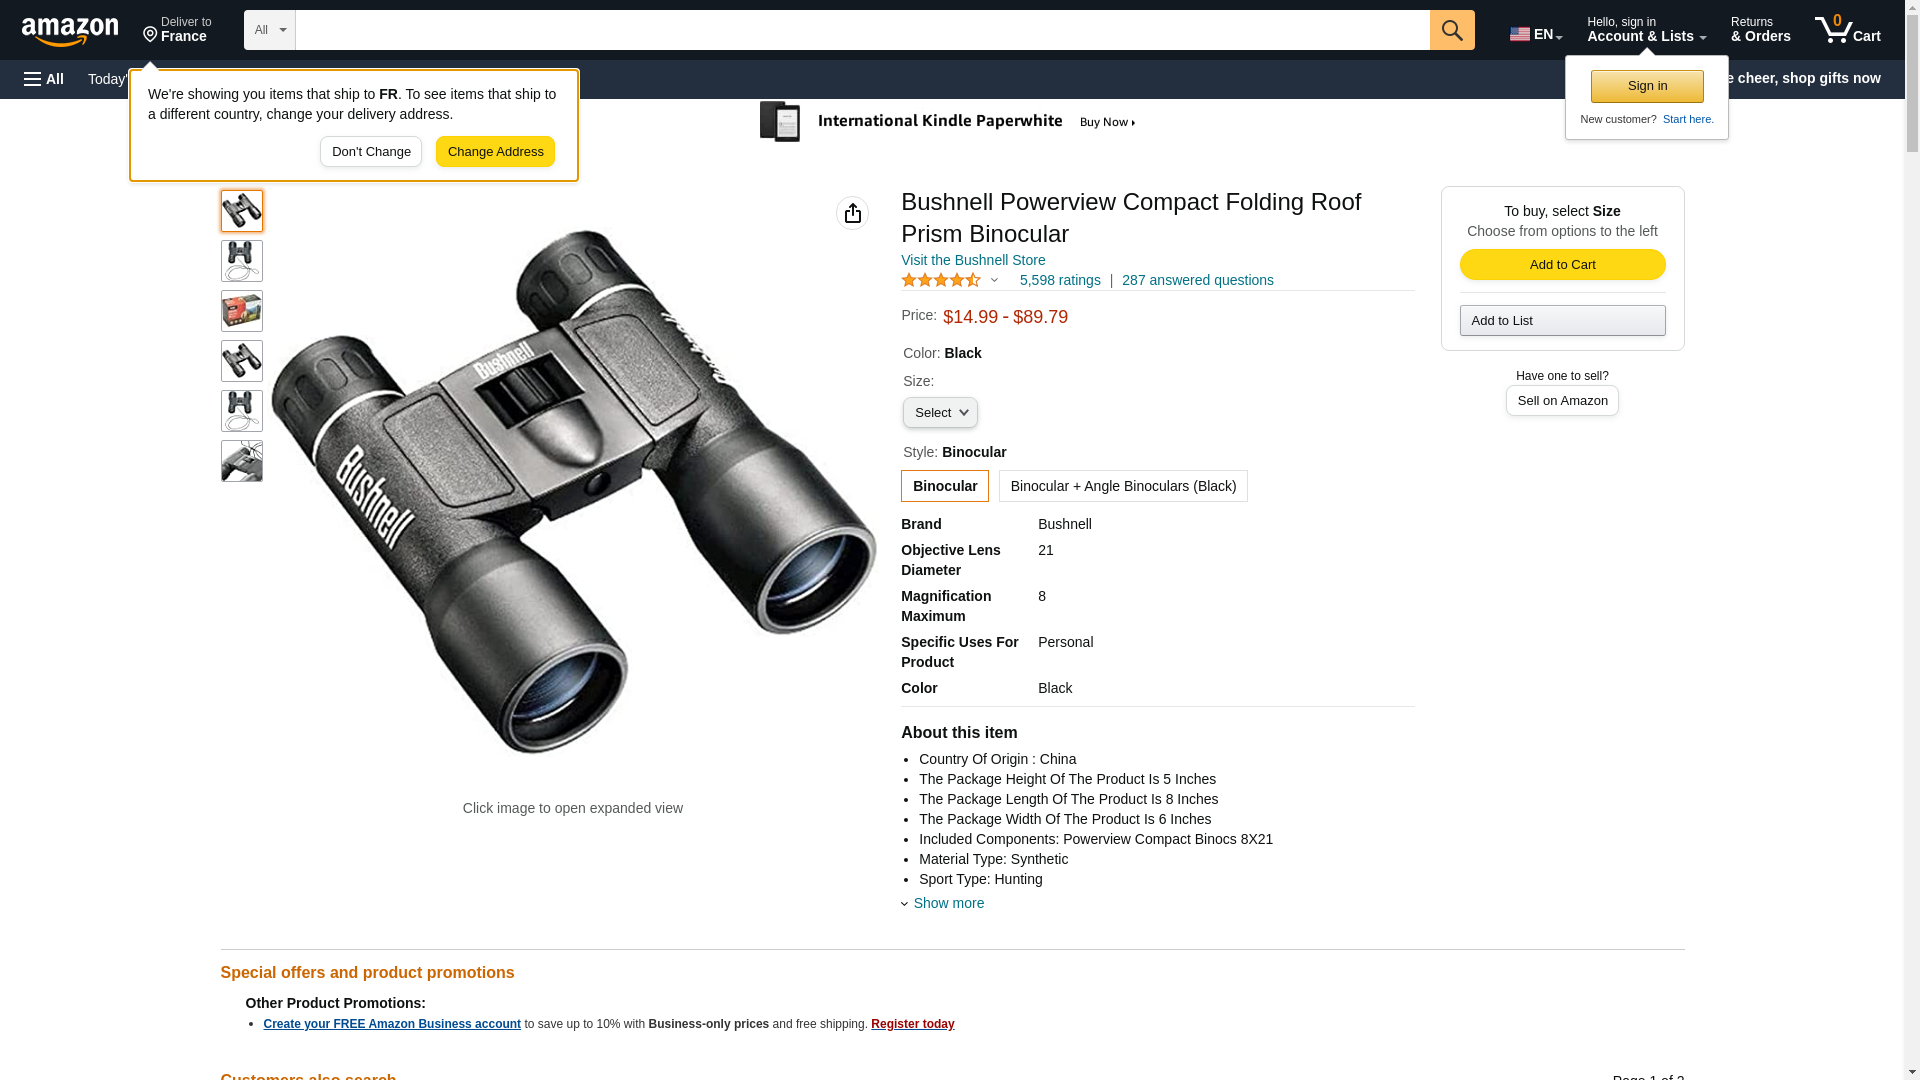Click the search magnifier button

click(1451, 30)
